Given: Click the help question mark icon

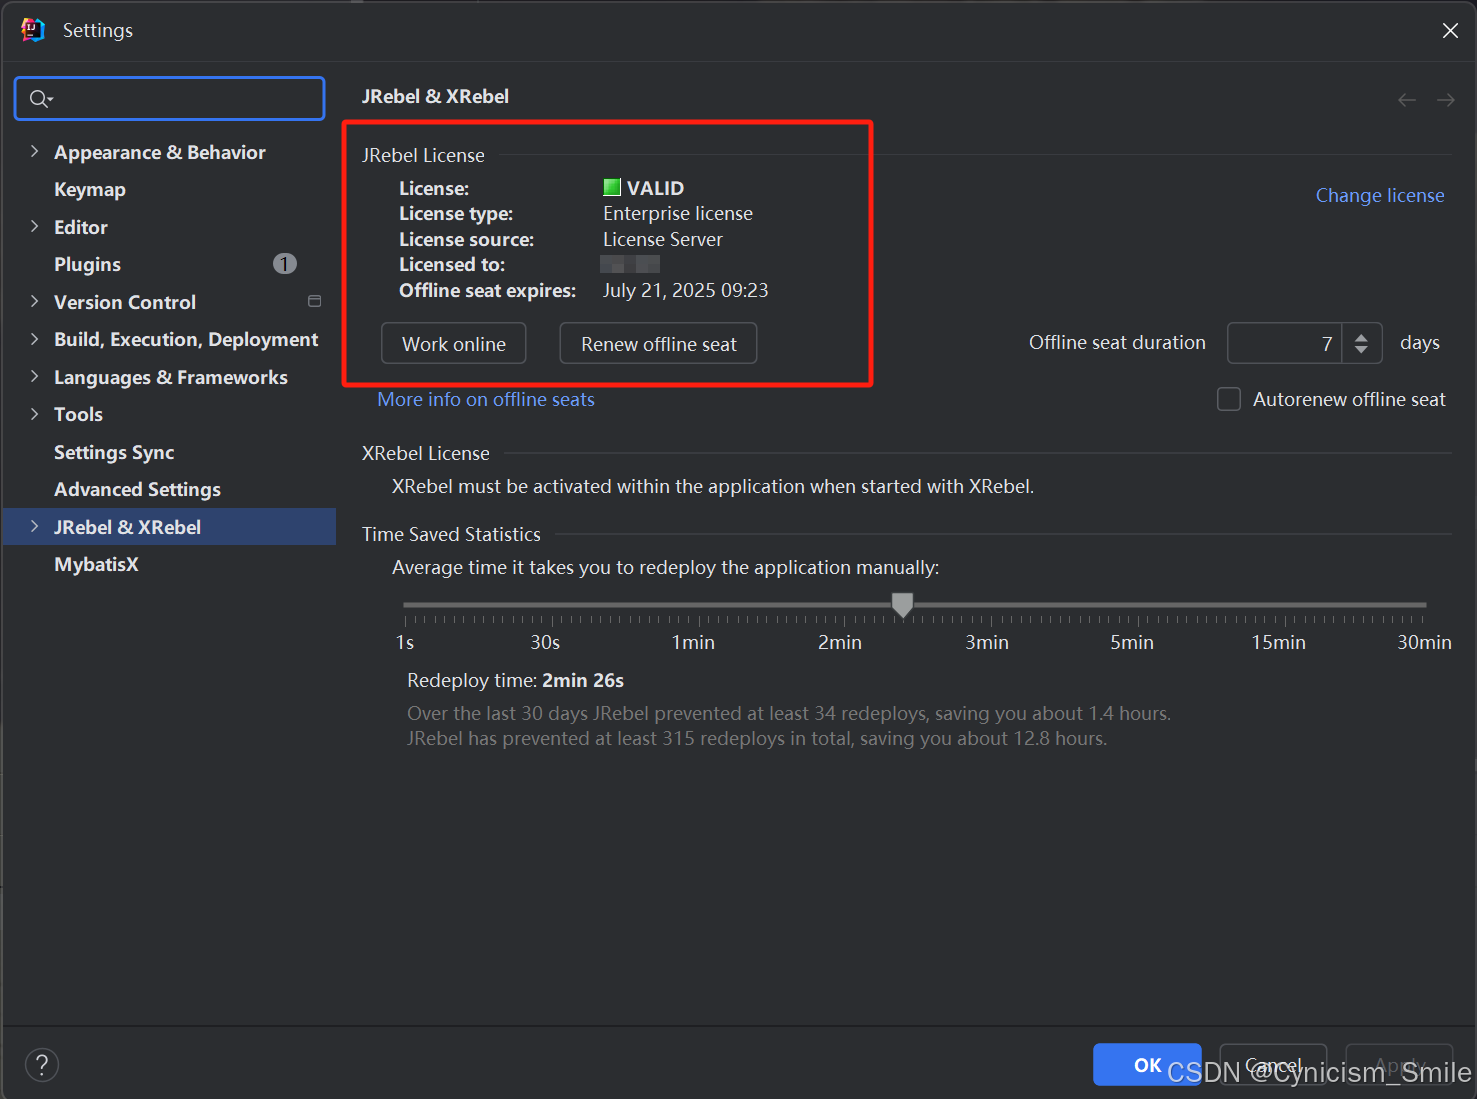Looking at the screenshot, I should click(x=42, y=1065).
